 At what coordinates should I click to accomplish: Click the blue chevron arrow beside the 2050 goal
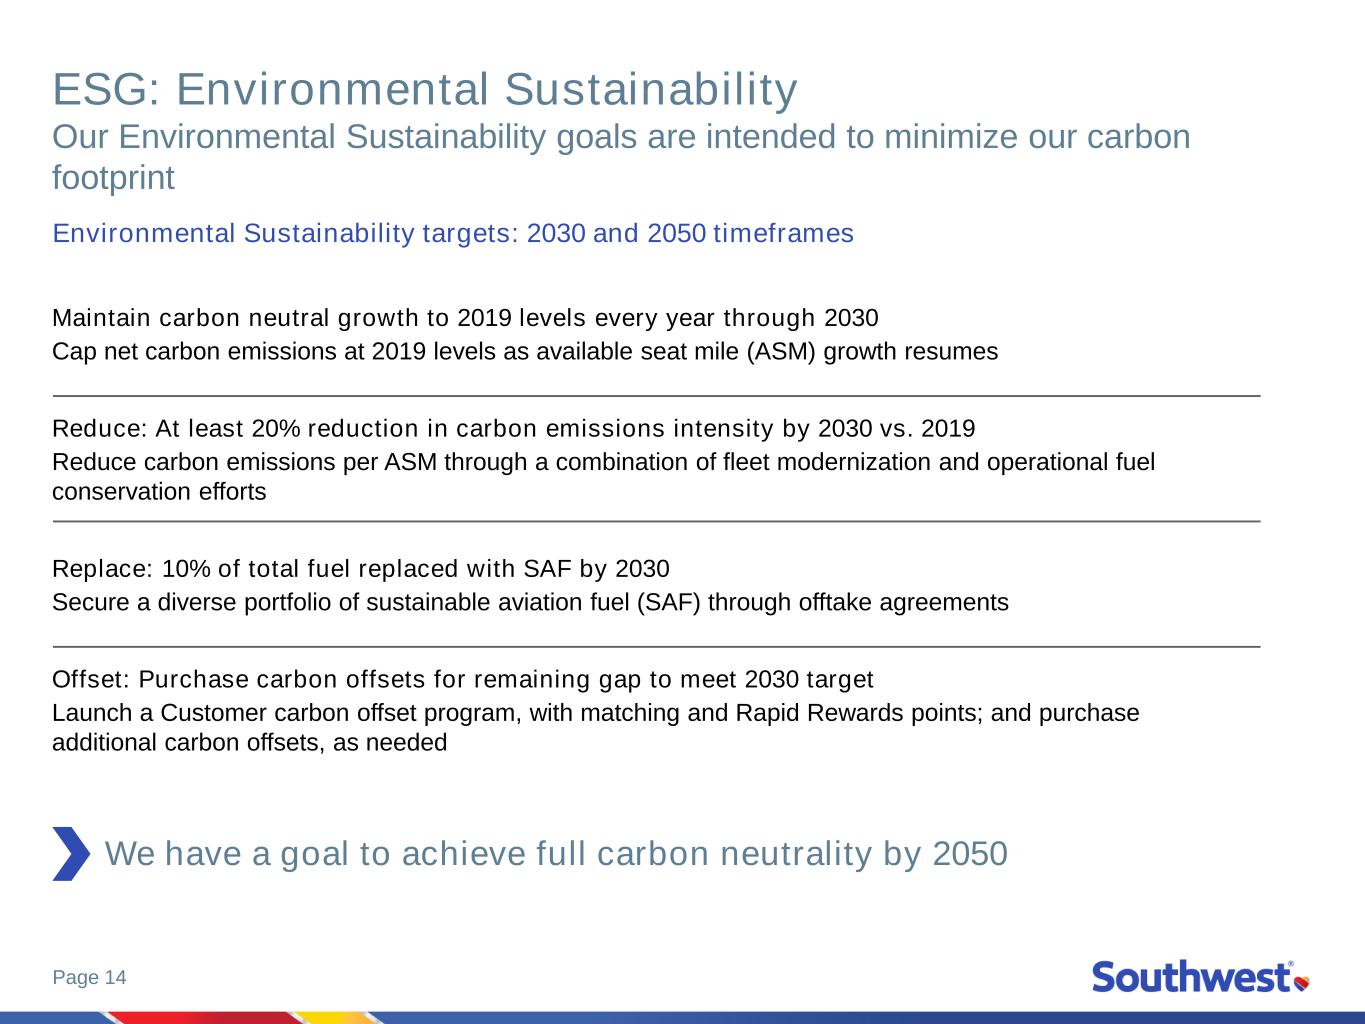71,854
